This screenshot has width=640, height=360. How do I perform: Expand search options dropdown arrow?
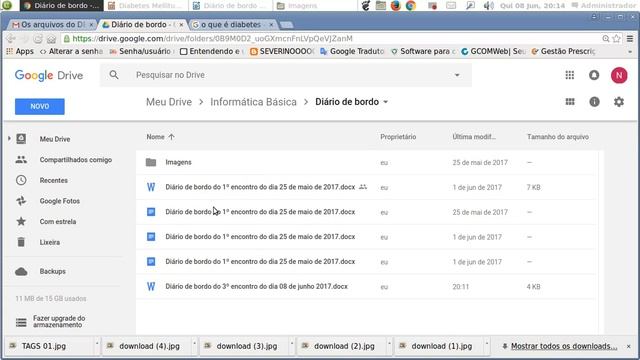pos(457,75)
